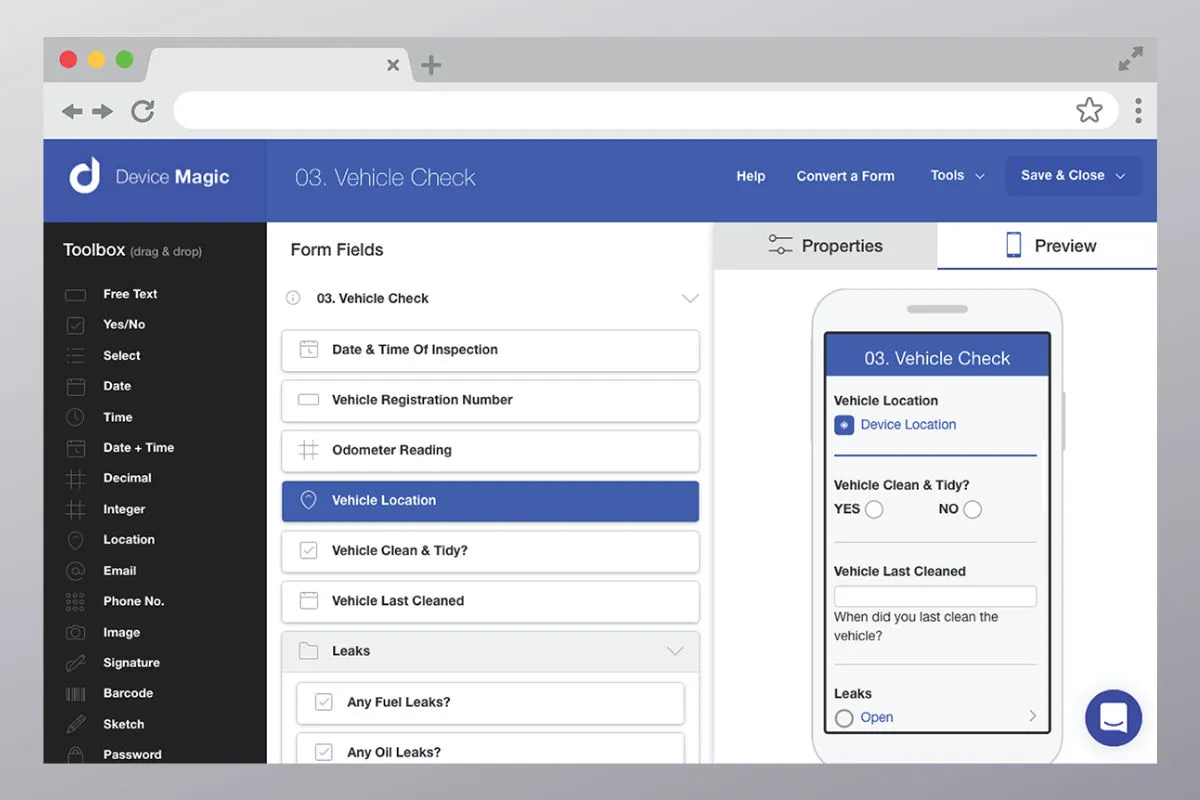Choose the Time clock toolbox icon

76,417
